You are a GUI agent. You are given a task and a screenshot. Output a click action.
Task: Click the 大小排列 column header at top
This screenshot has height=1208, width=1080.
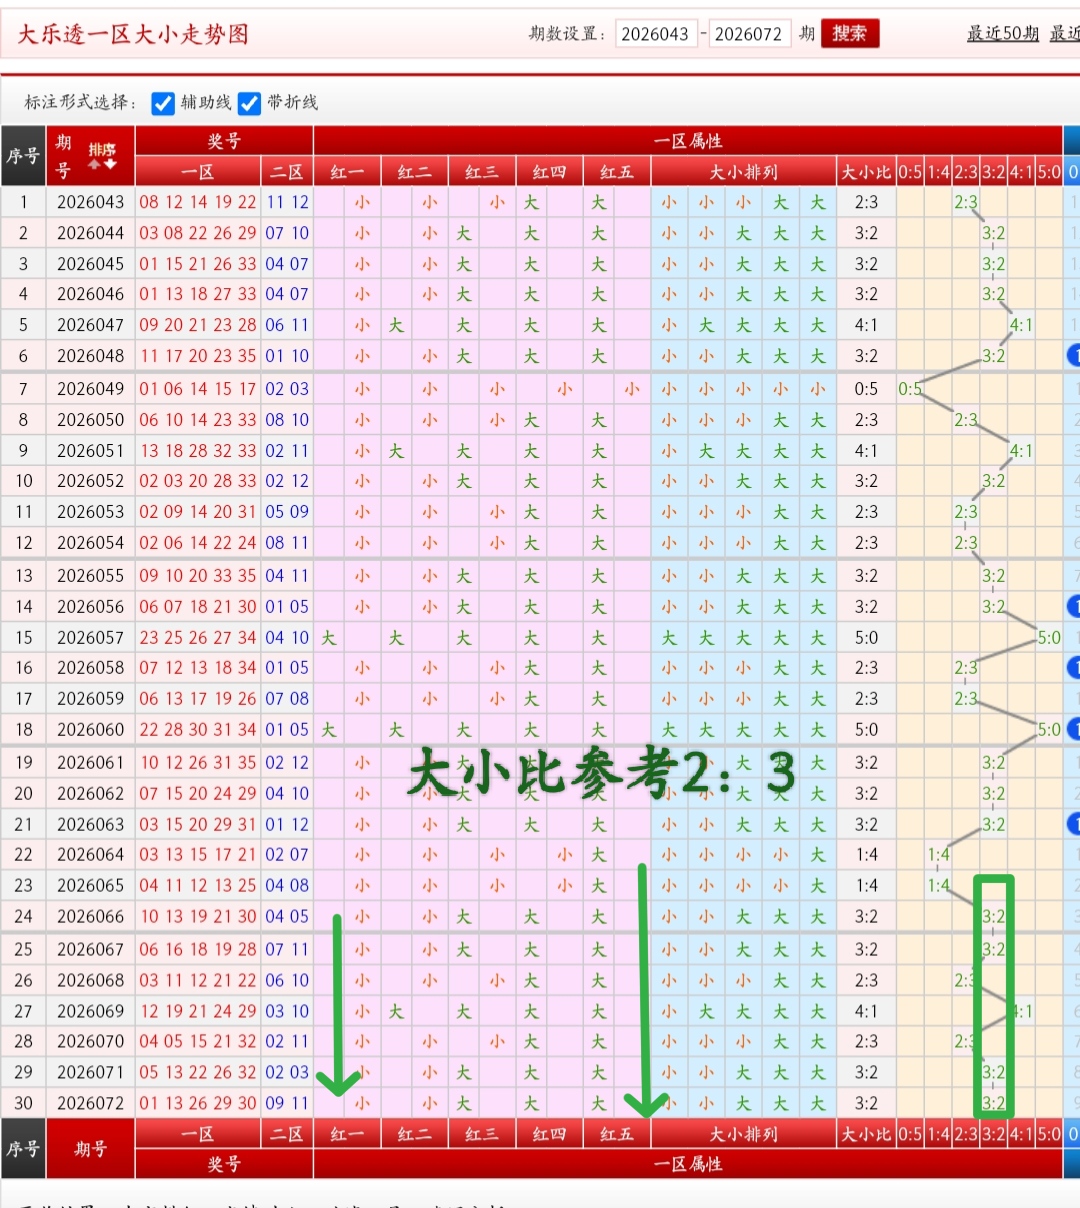(743, 172)
